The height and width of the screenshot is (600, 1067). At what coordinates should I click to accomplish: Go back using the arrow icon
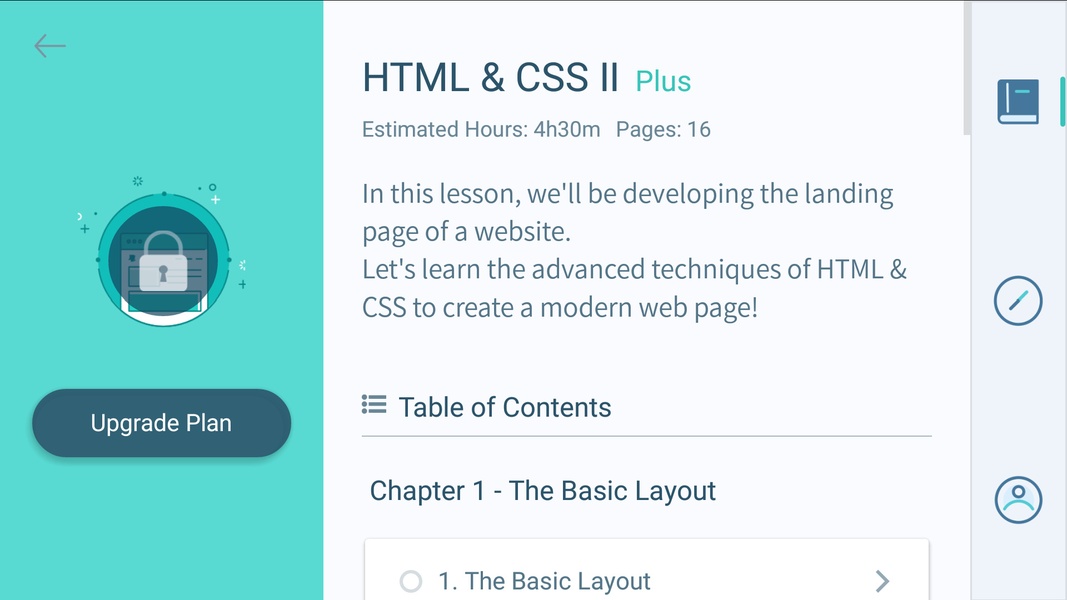50,46
